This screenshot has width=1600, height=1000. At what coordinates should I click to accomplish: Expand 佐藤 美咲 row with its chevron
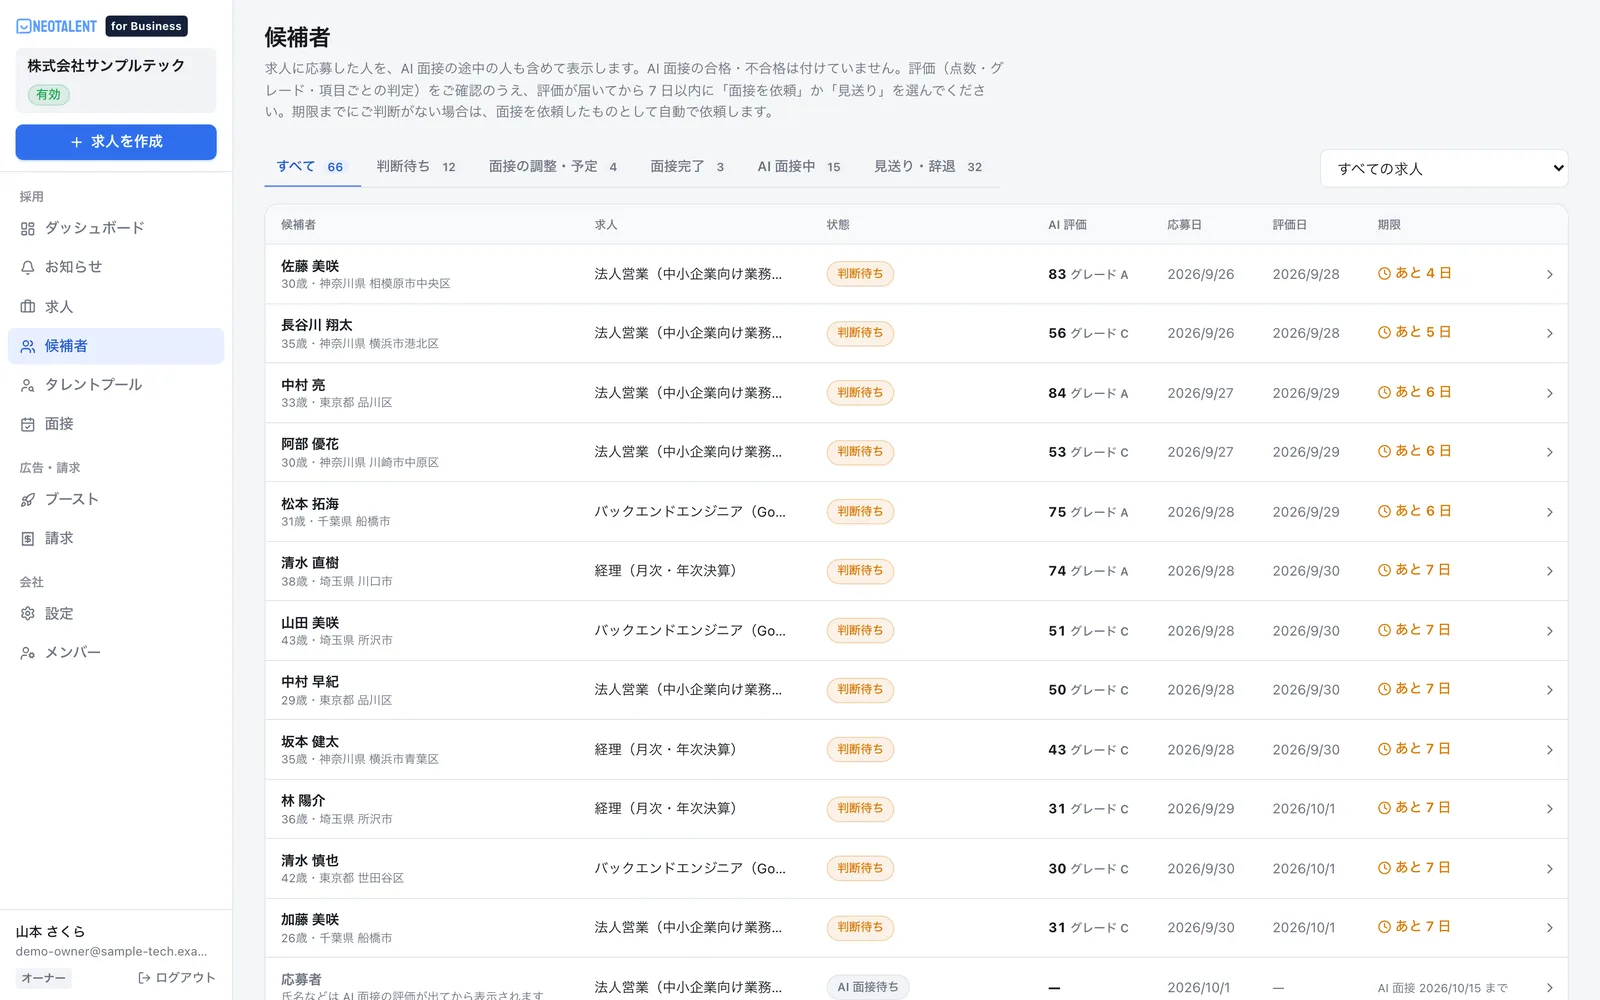1549,274
